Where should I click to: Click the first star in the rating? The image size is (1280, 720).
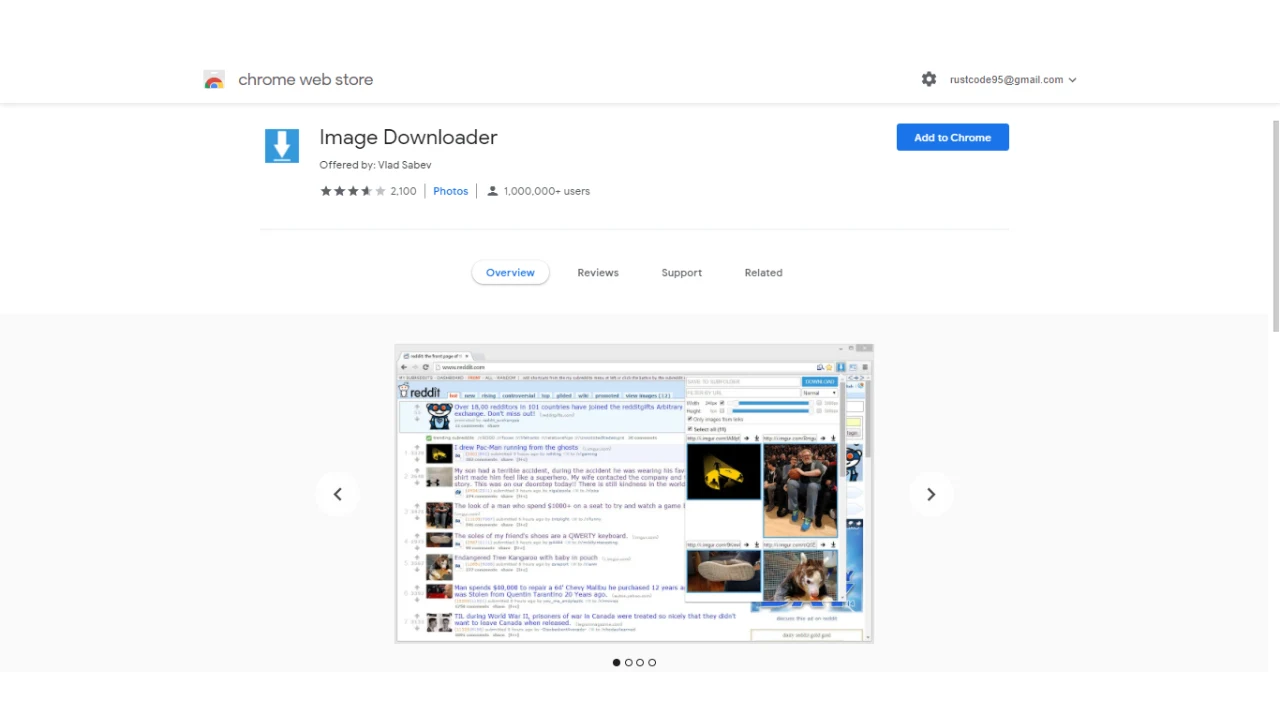(x=325, y=190)
